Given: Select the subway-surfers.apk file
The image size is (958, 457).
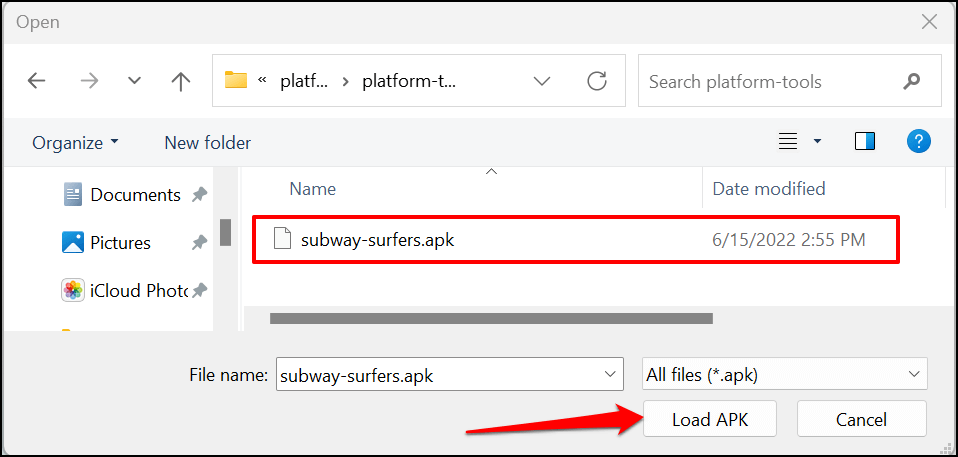Looking at the screenshot, I should 378,240.
